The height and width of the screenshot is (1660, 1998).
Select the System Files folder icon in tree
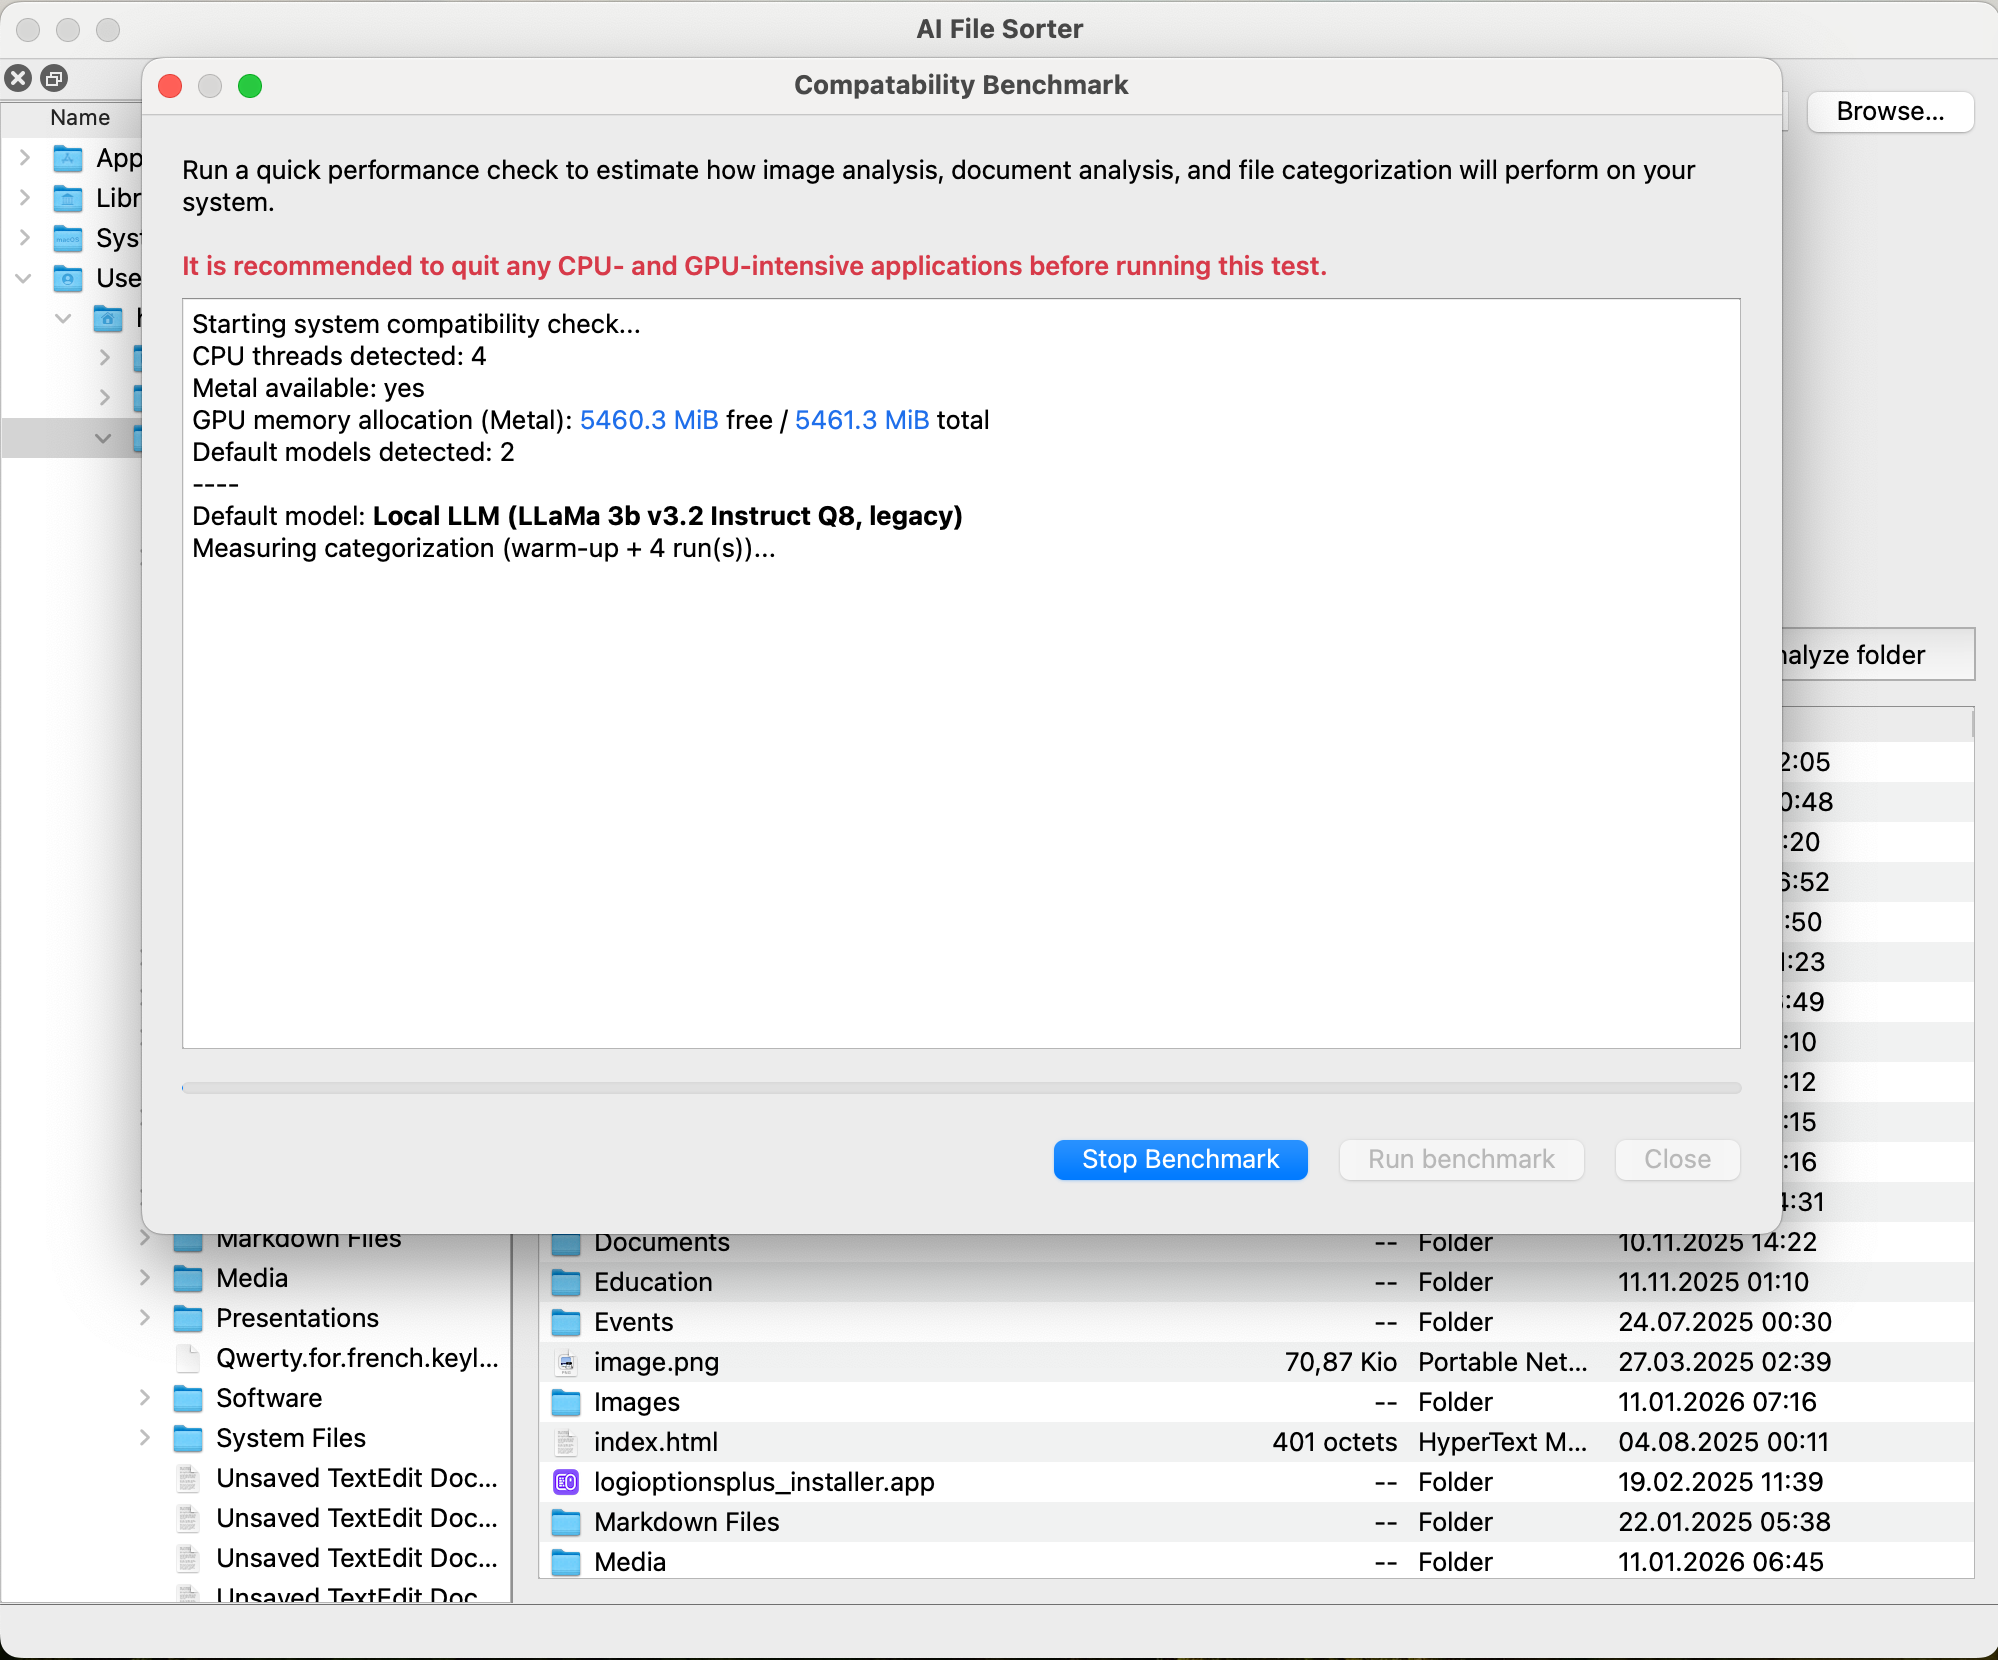[188, 1438]
